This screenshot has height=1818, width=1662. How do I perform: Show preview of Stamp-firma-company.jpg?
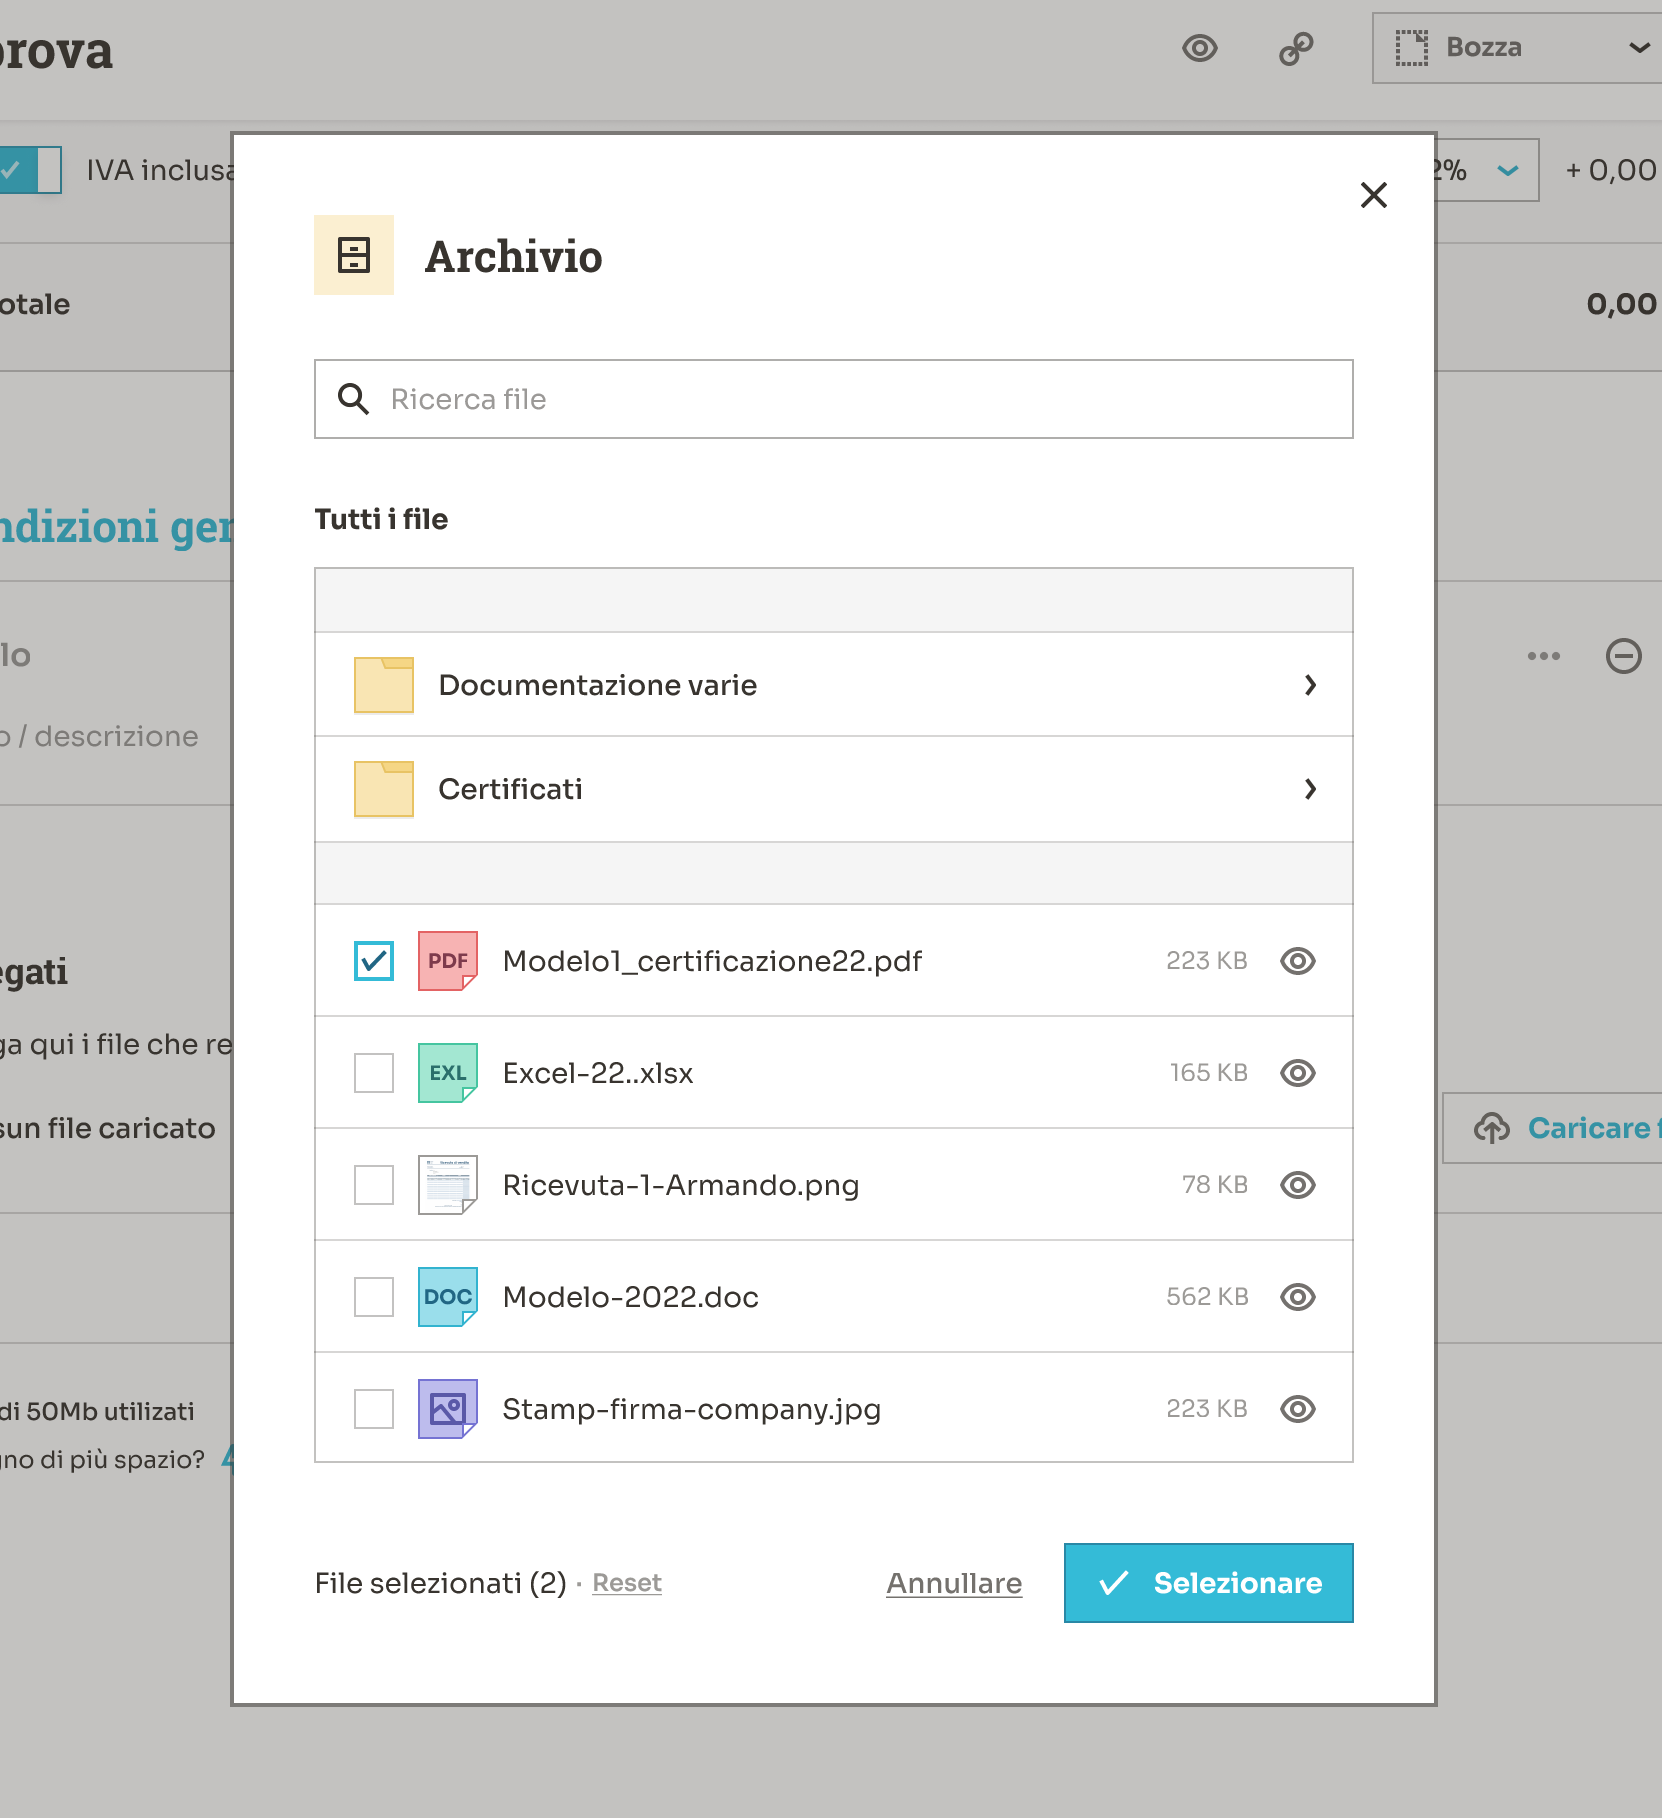point(1297,1409)
